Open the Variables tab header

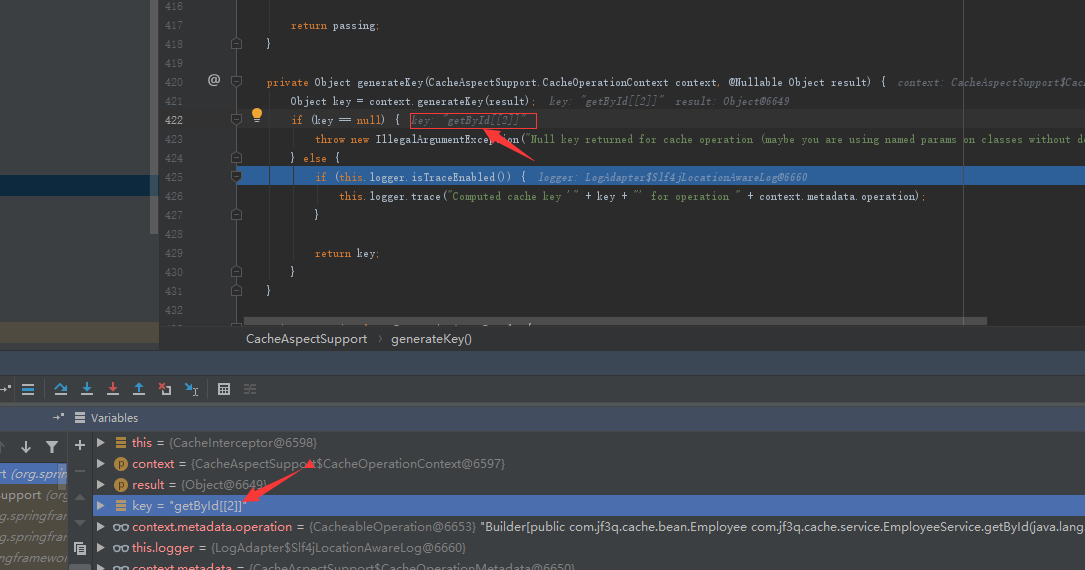click(114, 418)
